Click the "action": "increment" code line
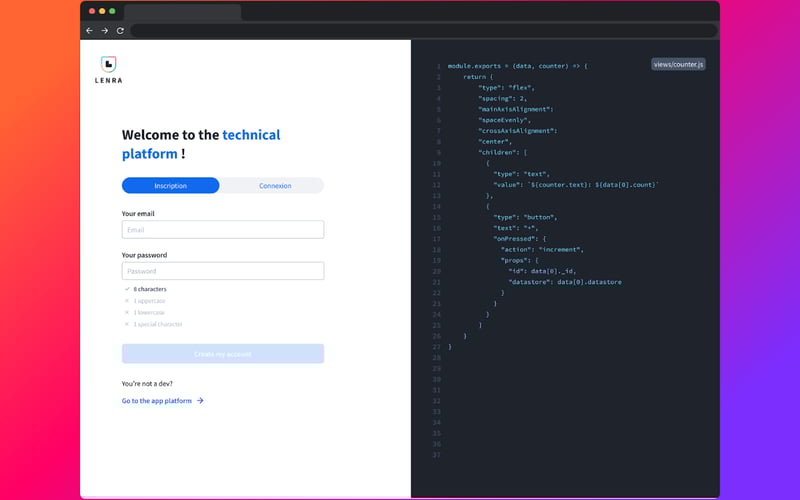Viewport: 800px width, 500px height. [x=542, y=249]
